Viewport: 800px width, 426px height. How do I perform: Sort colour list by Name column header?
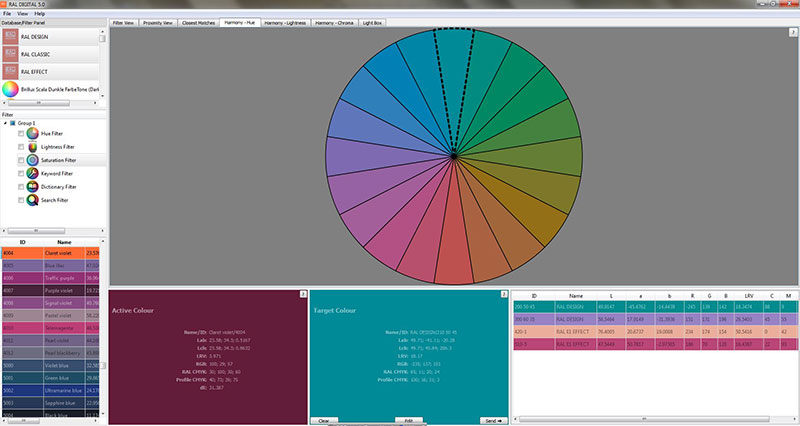(x=64, y=242)
